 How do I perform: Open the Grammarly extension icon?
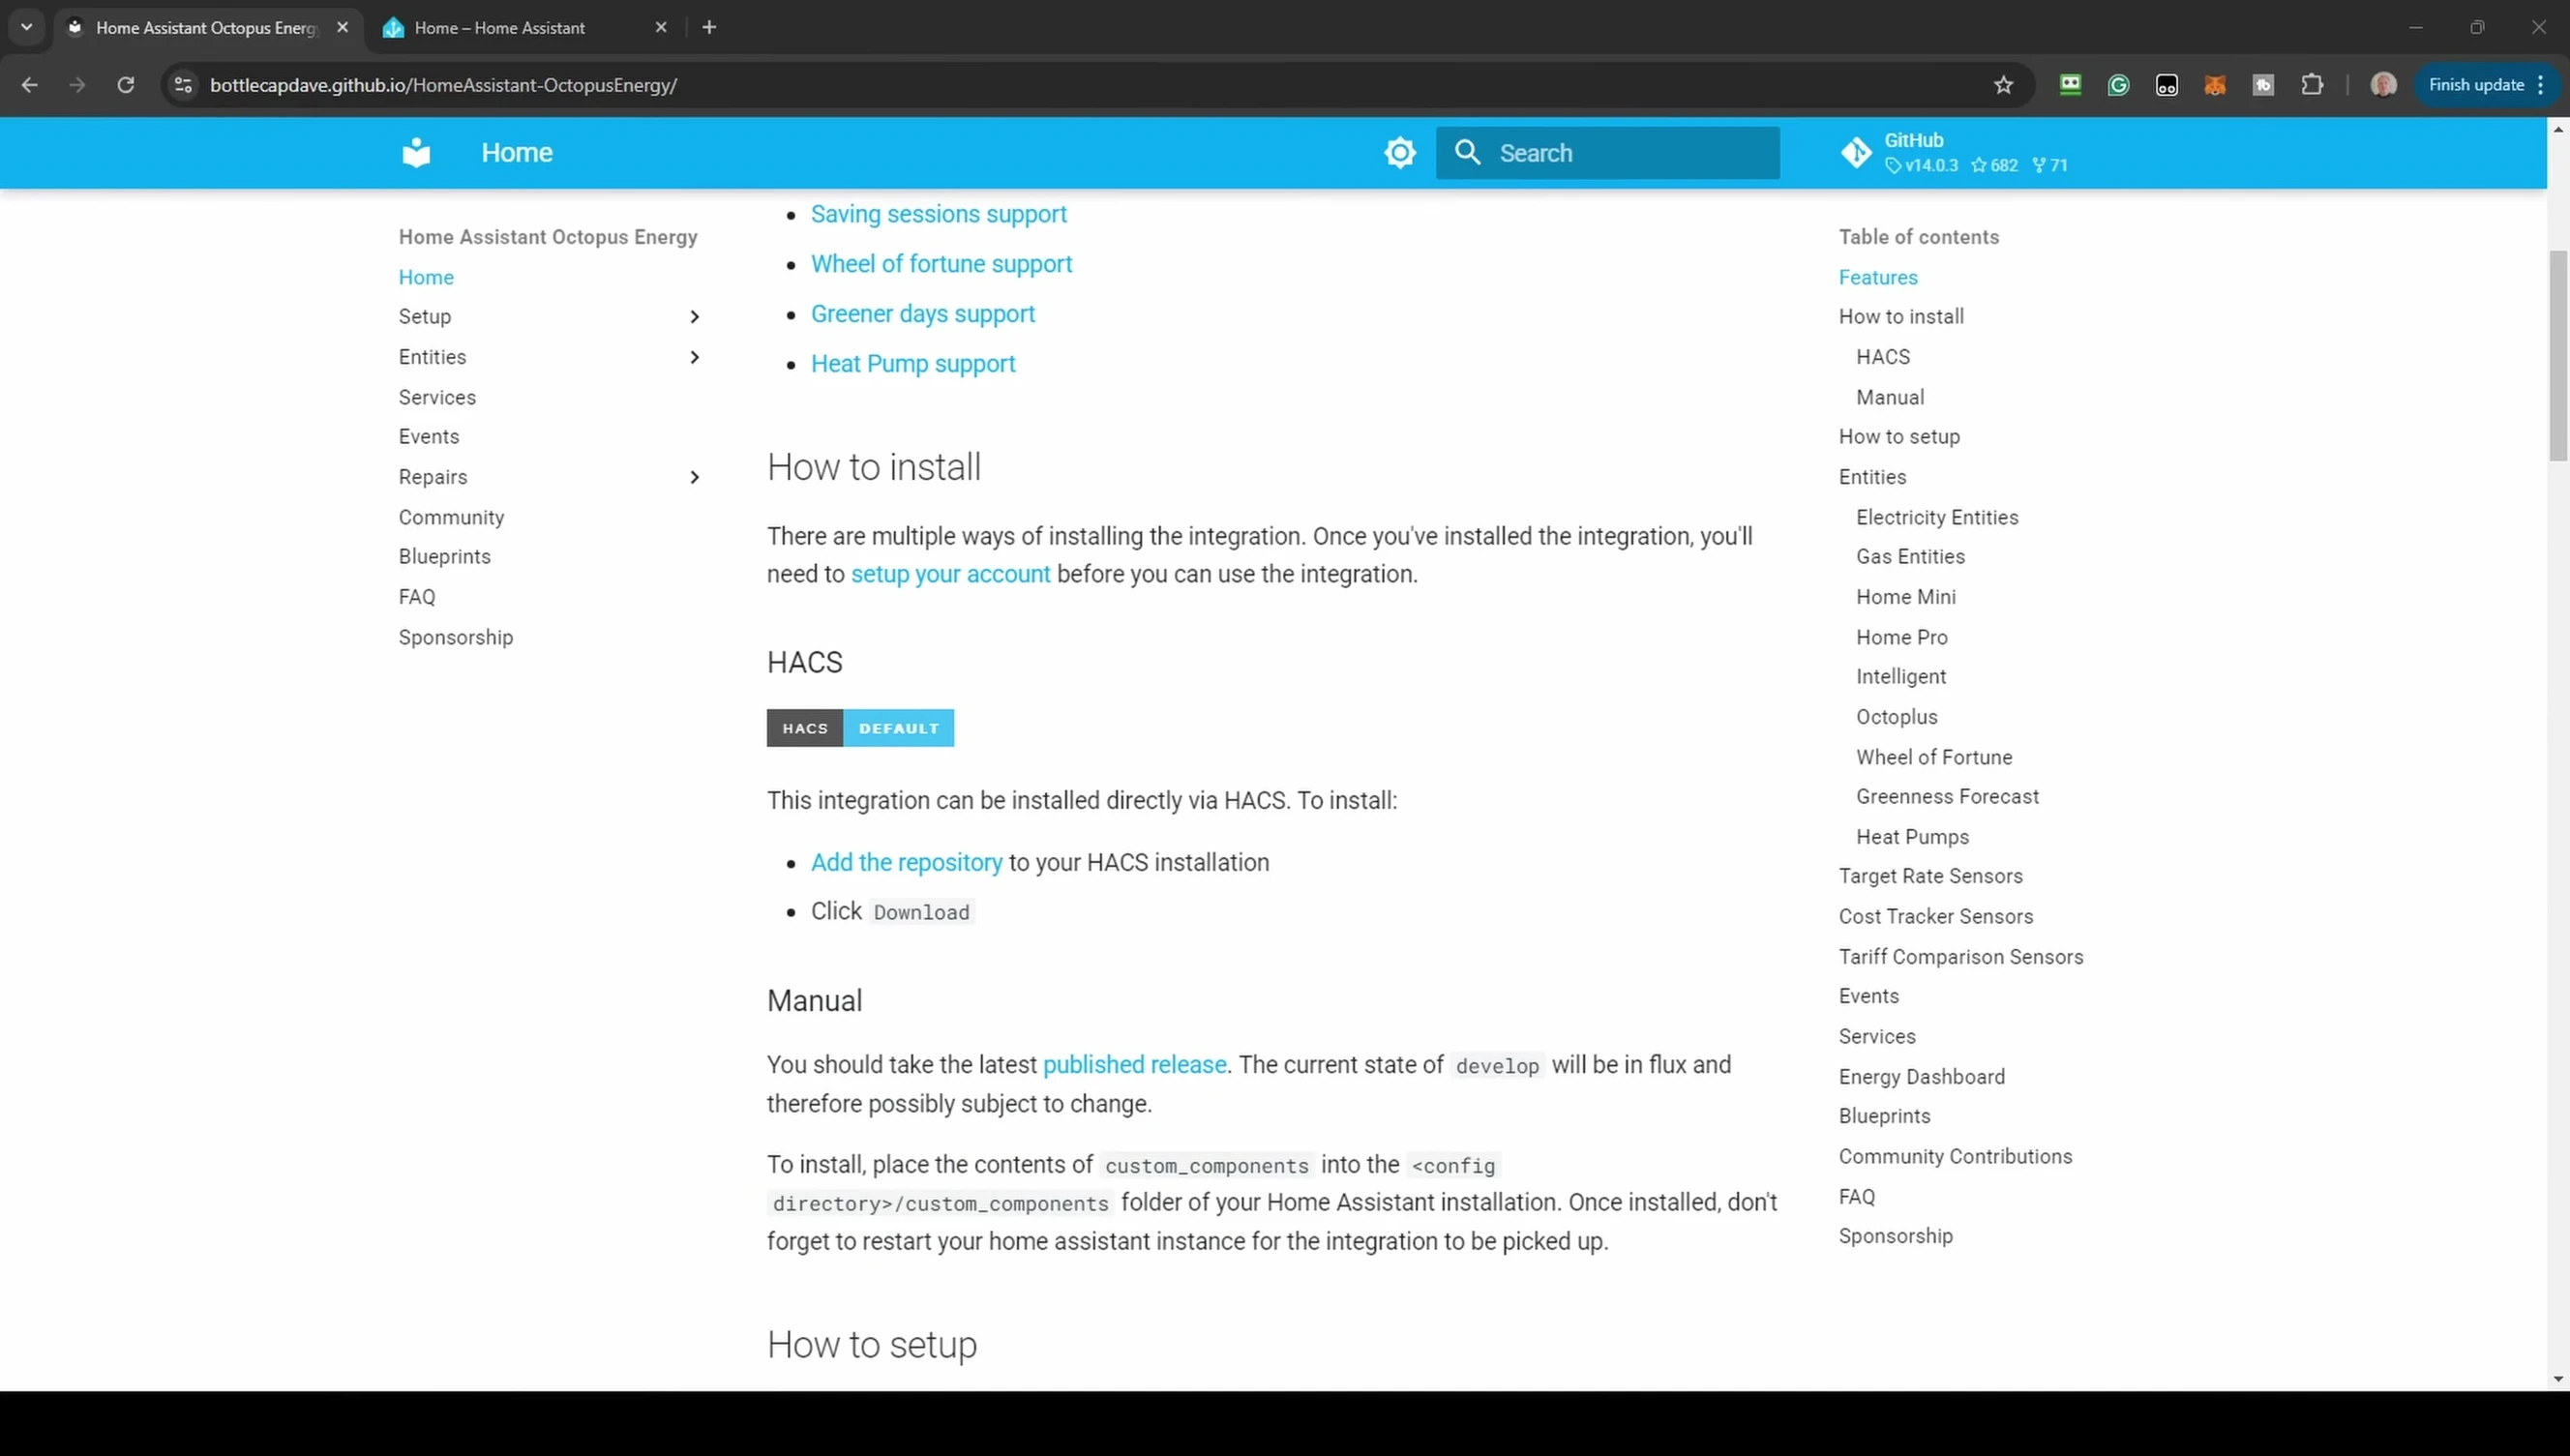(x=2118, y=85)
